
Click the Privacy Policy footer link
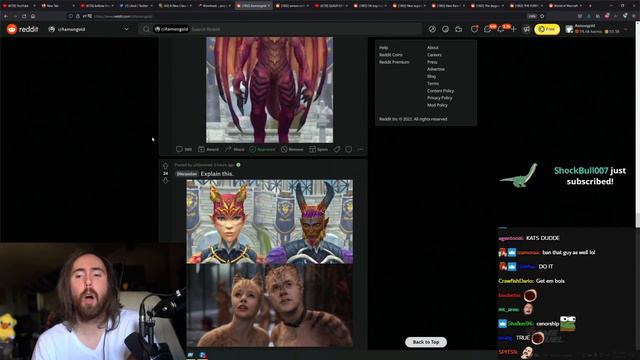click(440, 98)
